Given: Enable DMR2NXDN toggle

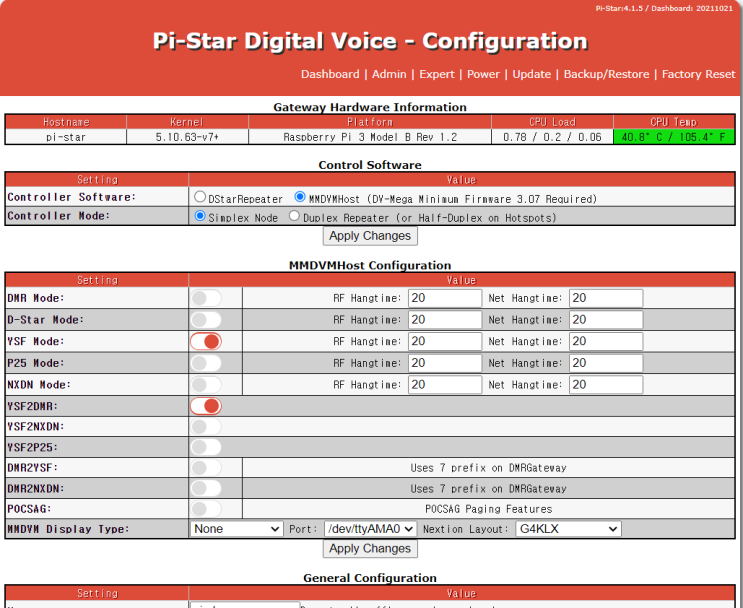Looking at the screenshot, I should tap(206, 488).
